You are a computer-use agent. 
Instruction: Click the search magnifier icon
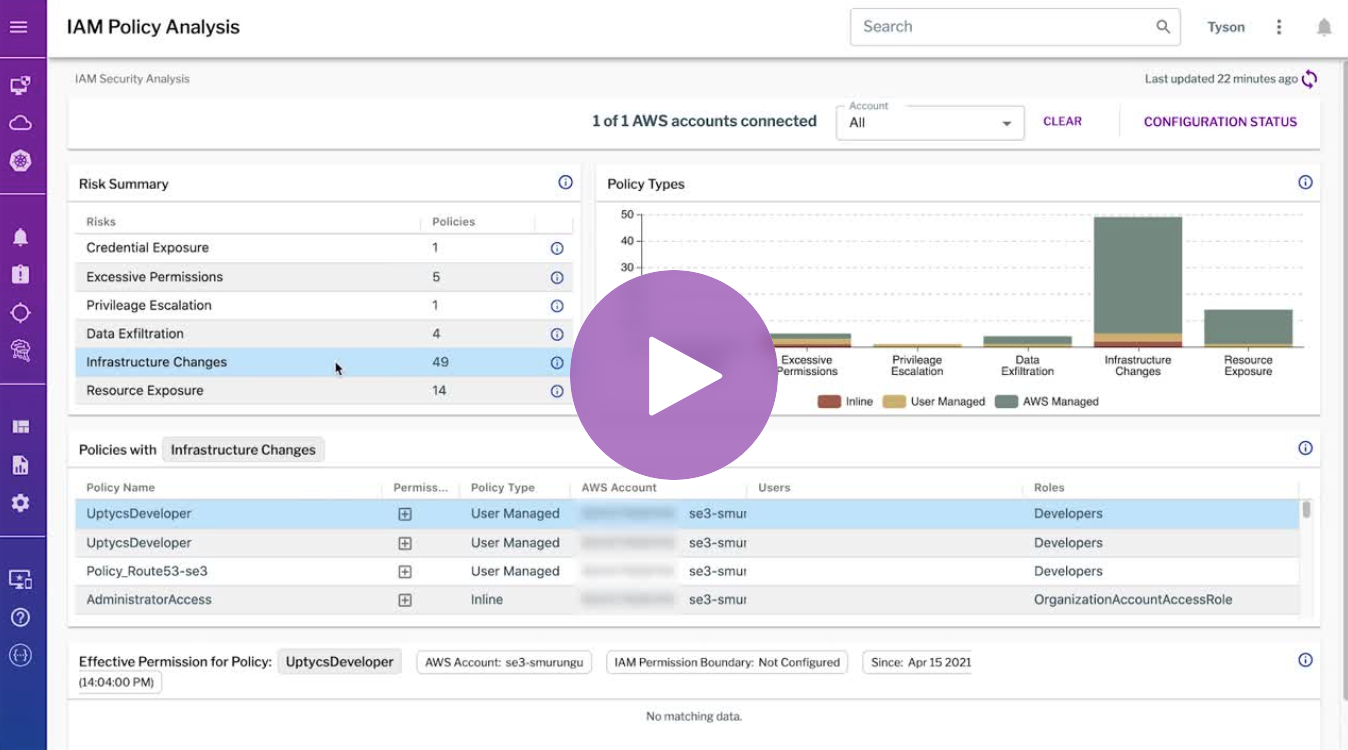click(1163, 27)
